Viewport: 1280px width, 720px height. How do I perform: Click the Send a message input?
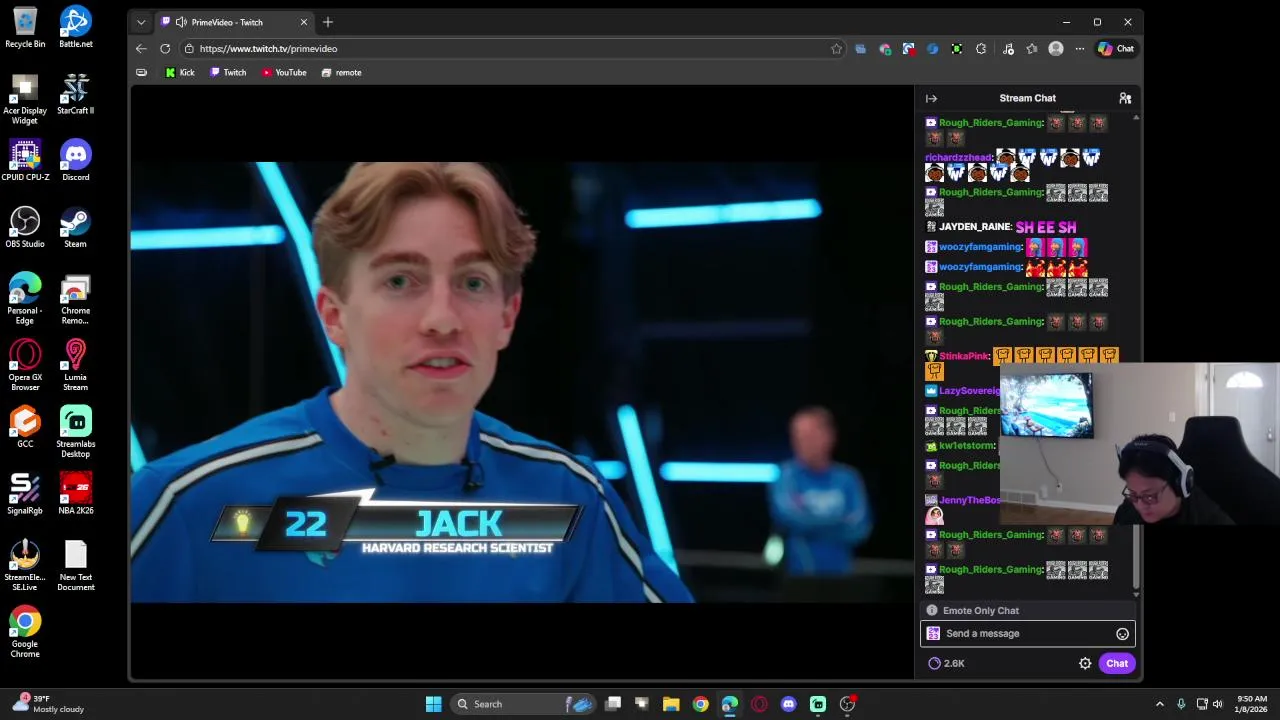coord(1028,634)
